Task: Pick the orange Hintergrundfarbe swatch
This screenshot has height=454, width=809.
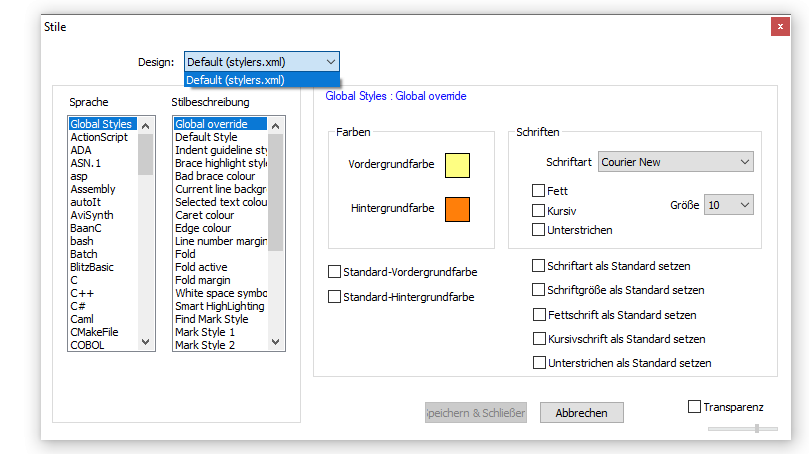Action: tap(457, 209)
